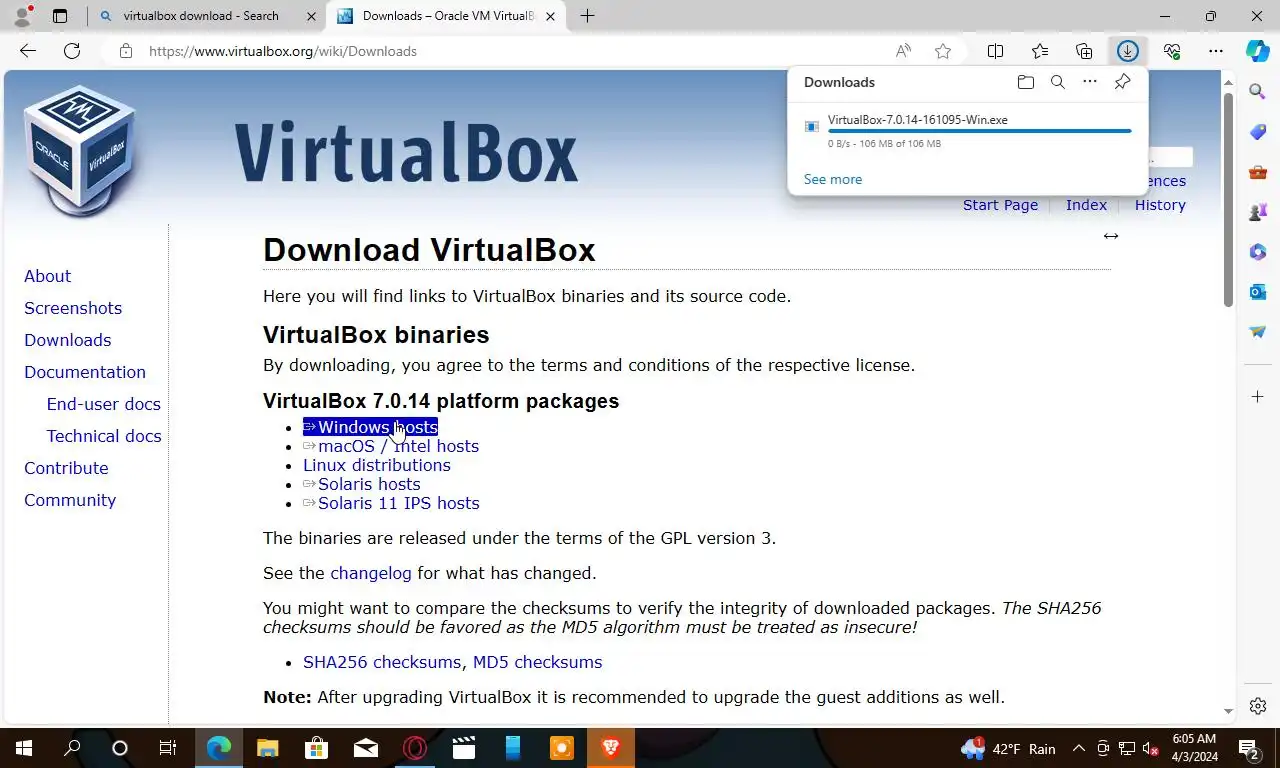Toggle the Downloads toolbar button
Image resolution: width=1280 pixels, height=768 pixels.
coord(1128,51)
